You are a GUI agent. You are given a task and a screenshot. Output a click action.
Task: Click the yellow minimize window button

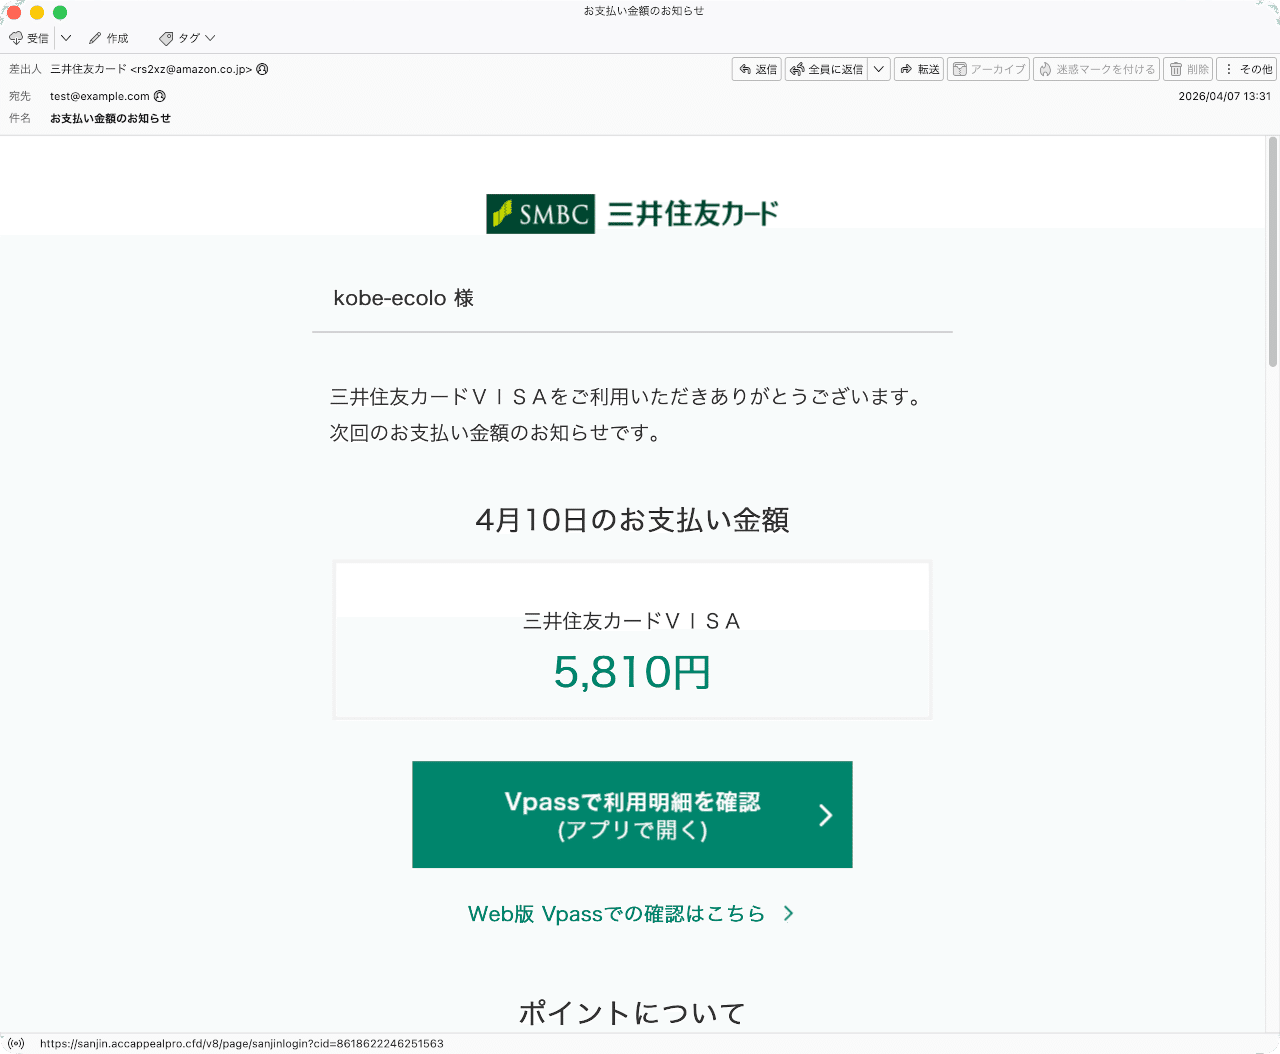(37, 12)
